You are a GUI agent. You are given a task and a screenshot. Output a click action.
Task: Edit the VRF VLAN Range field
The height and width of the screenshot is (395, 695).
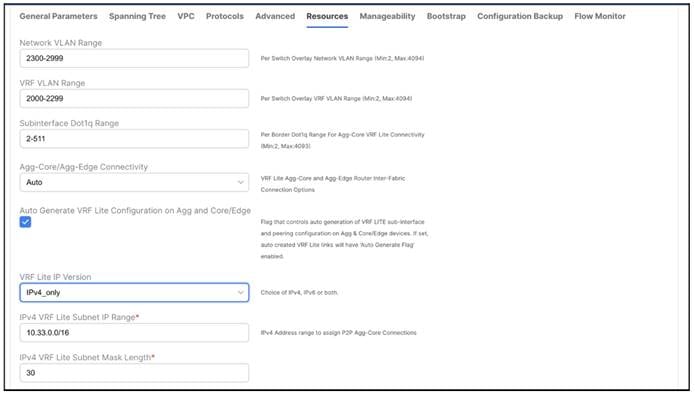point(134,98)
